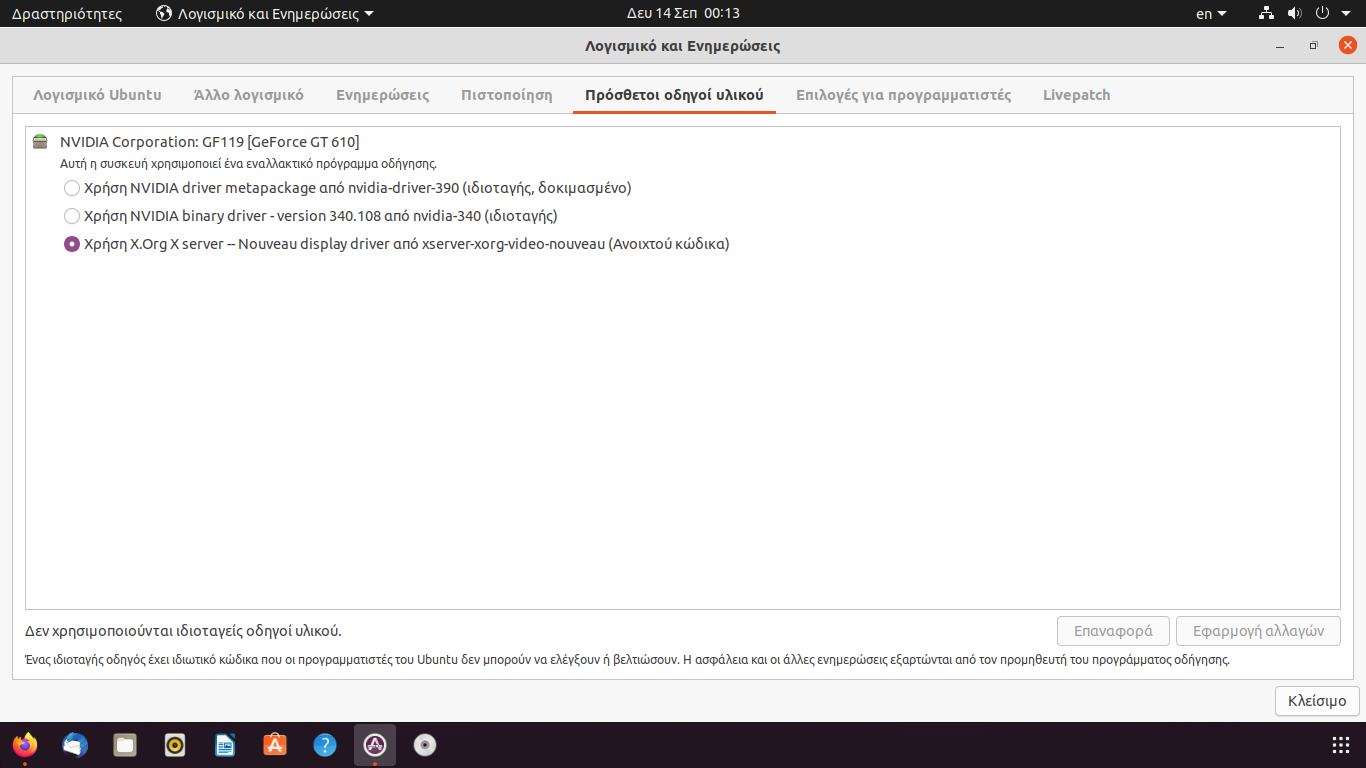The height and width of the screenshot is (768, 1366).
Task: Click window title Λογισμικό και Ενημερώσεις
Action: 683,46
